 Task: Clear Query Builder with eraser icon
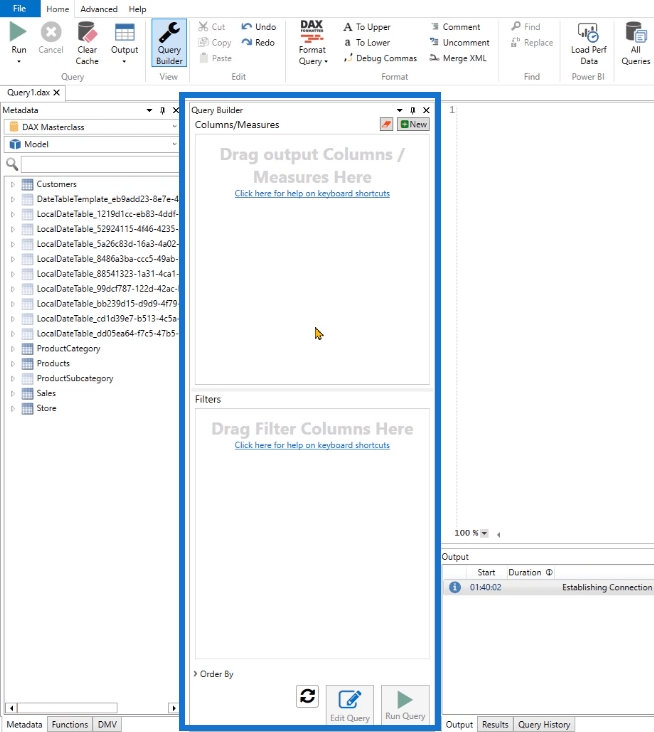point(387,124)
